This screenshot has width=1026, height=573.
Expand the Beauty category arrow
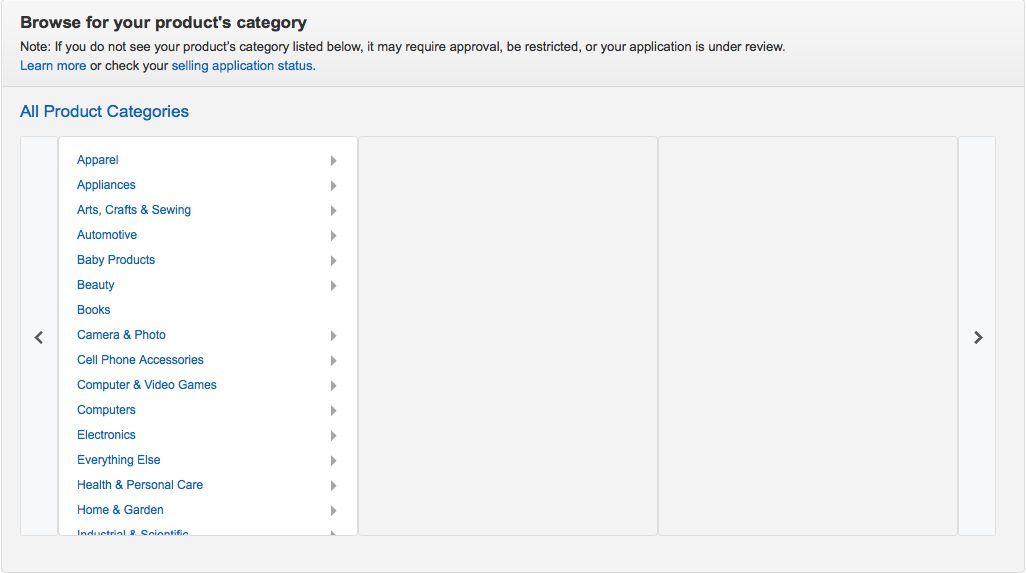(x=333, y=285)
